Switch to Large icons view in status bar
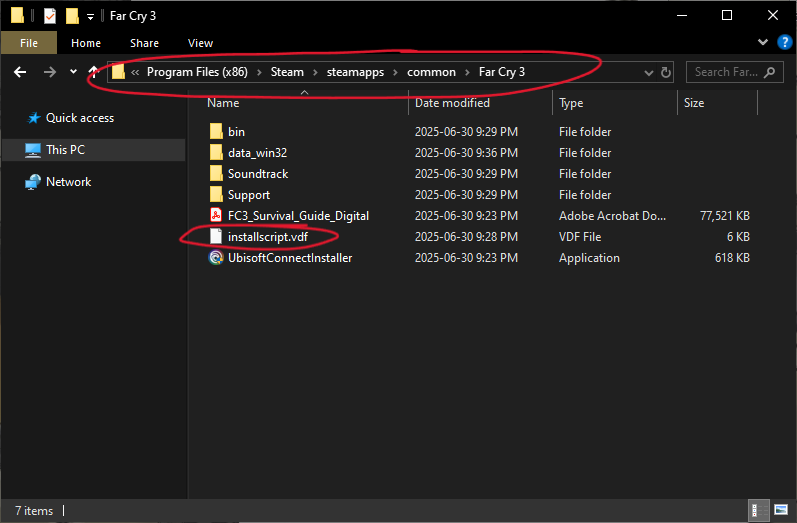 click(x=781, y=510)
